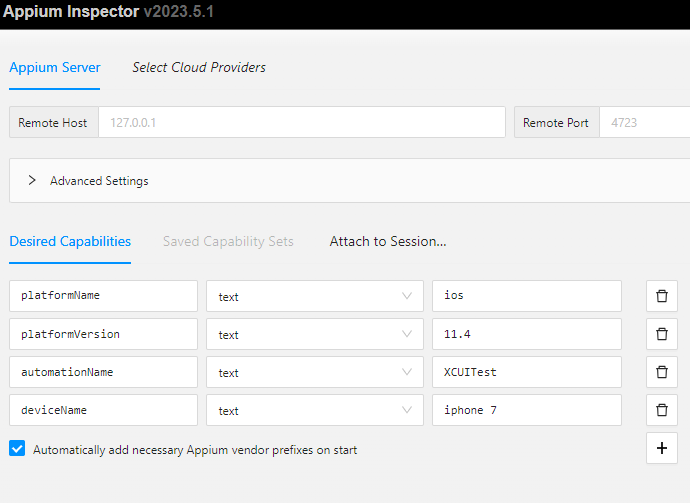Select the Appium Server tab

click(55, 67)
